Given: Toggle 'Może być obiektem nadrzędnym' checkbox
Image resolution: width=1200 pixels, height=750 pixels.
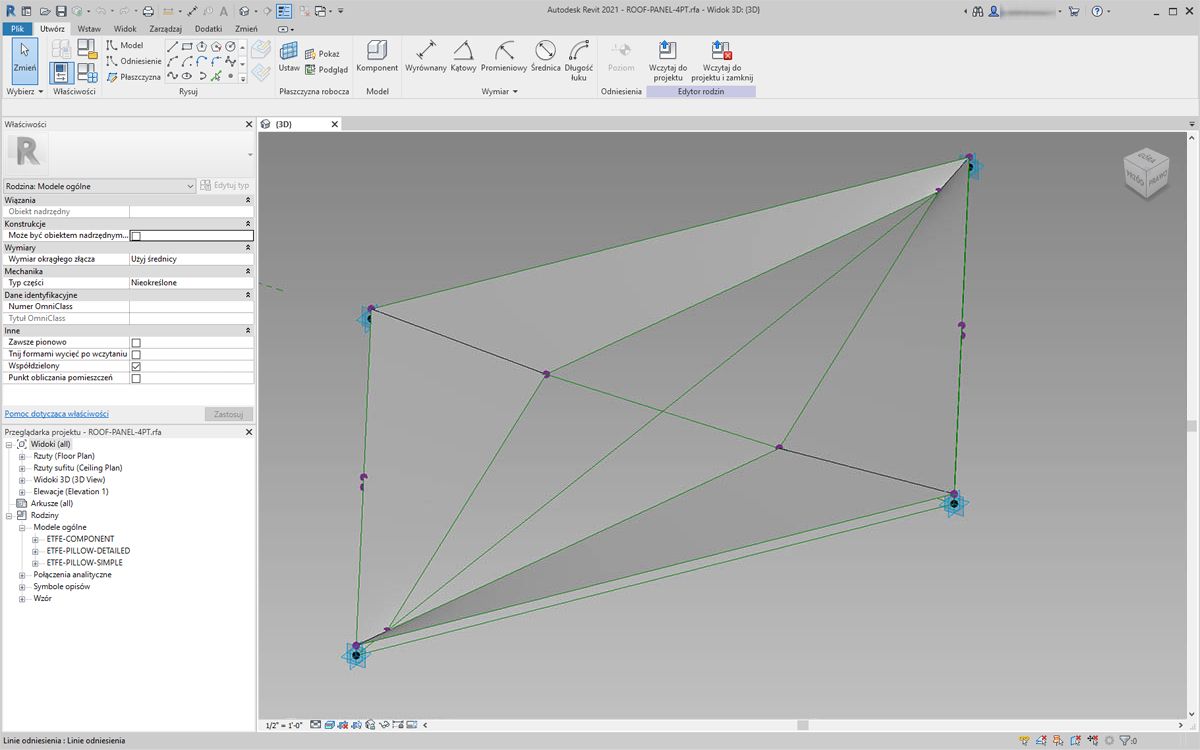Looking at the screenshot, I should point(136,236).
